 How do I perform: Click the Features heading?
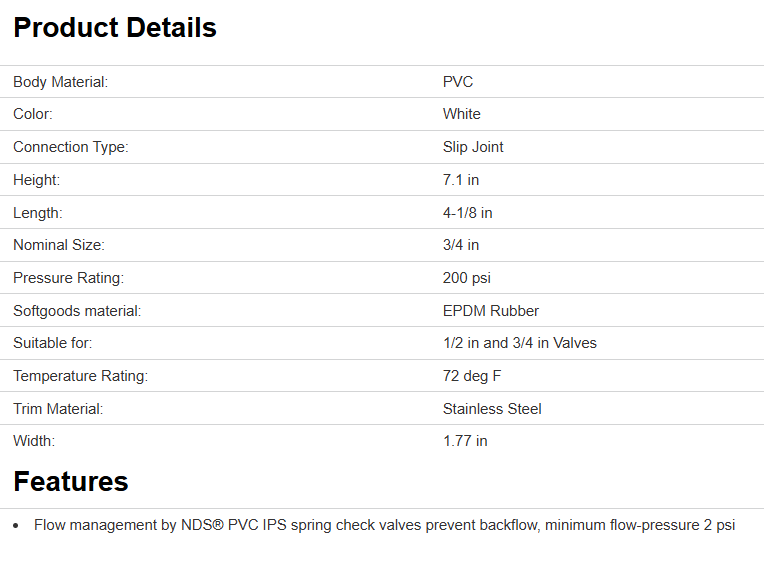coord(71,482)
